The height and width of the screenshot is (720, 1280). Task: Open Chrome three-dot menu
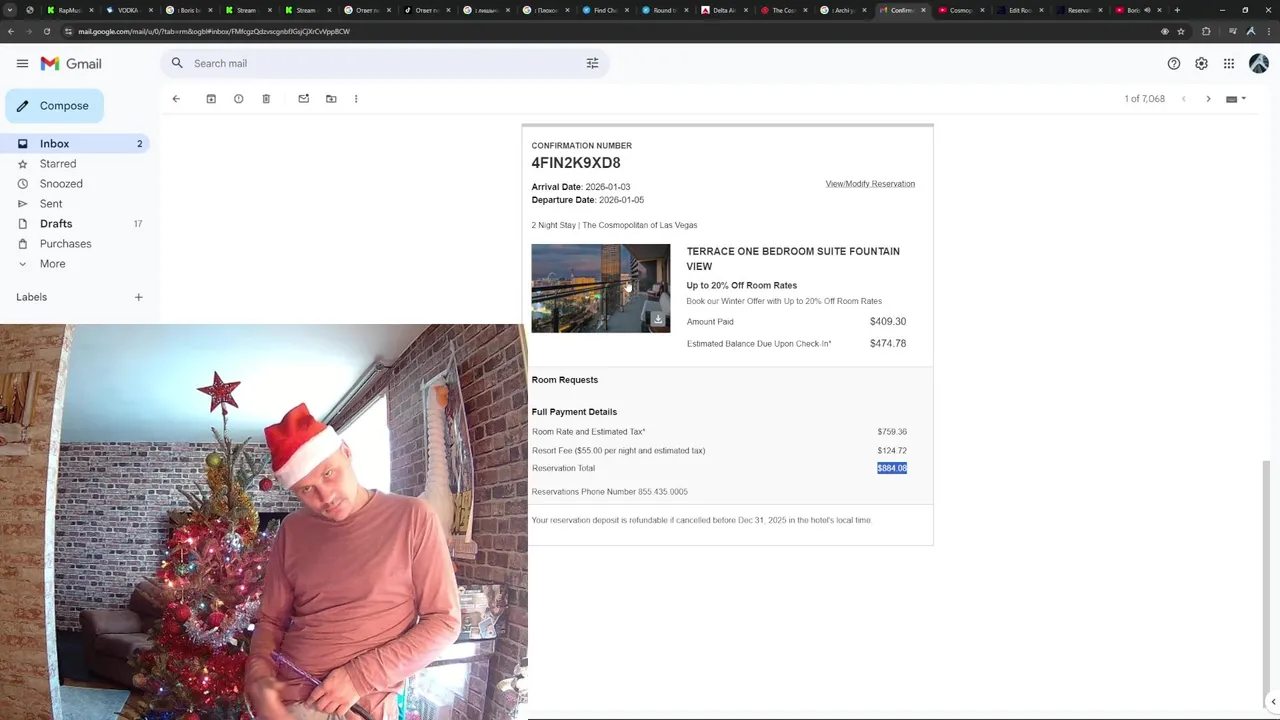[x=1269, y=31]
